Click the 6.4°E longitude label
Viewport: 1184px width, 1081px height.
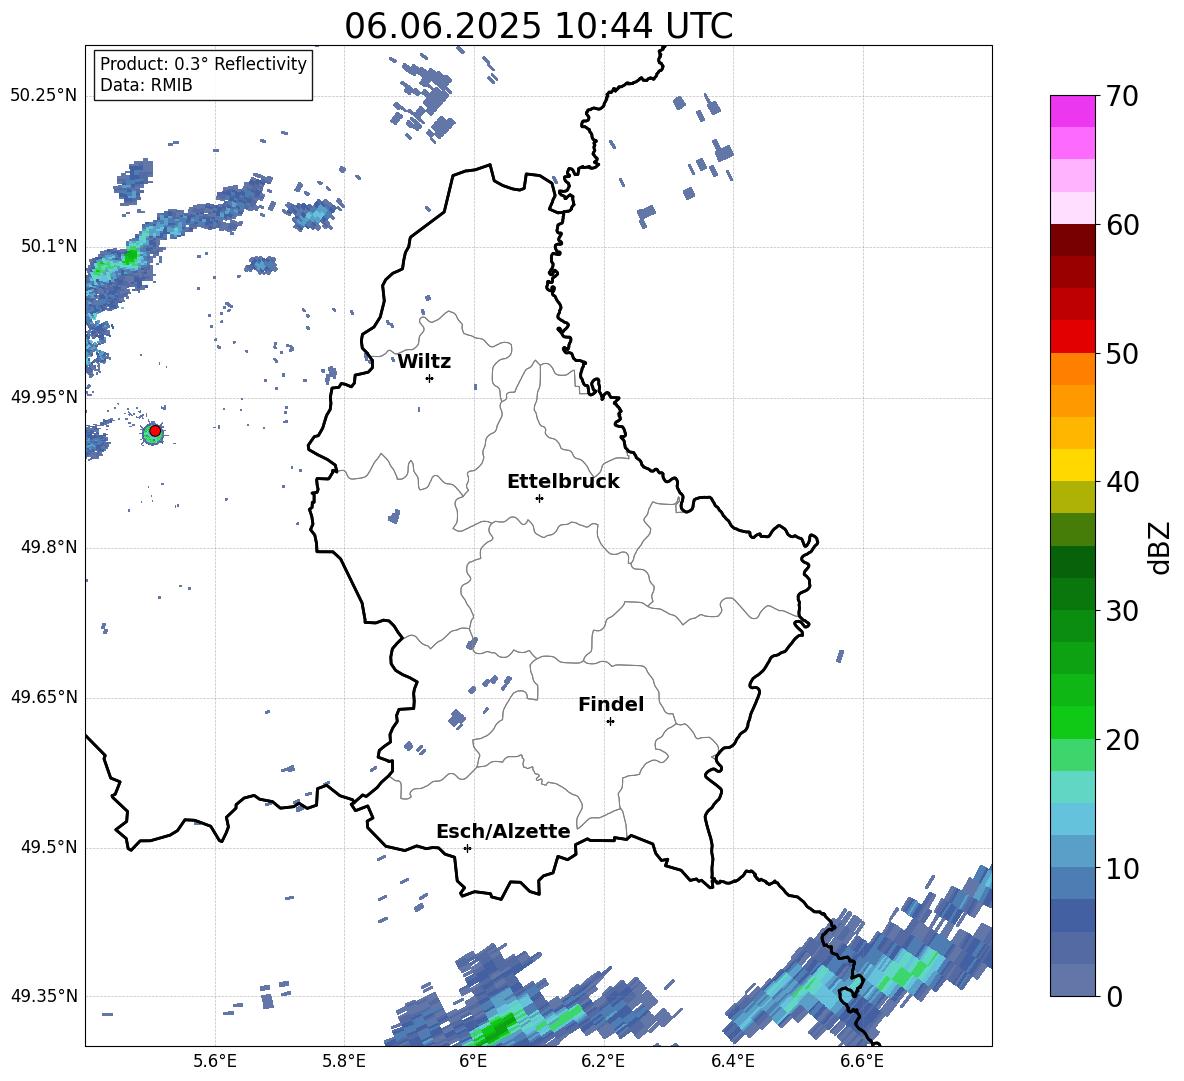click(732, 1061)
